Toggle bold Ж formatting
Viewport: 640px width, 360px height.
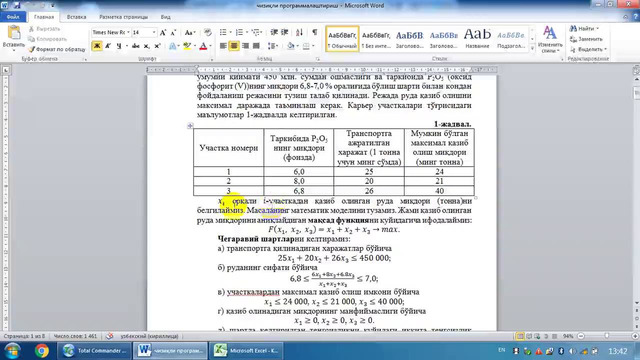97,46
